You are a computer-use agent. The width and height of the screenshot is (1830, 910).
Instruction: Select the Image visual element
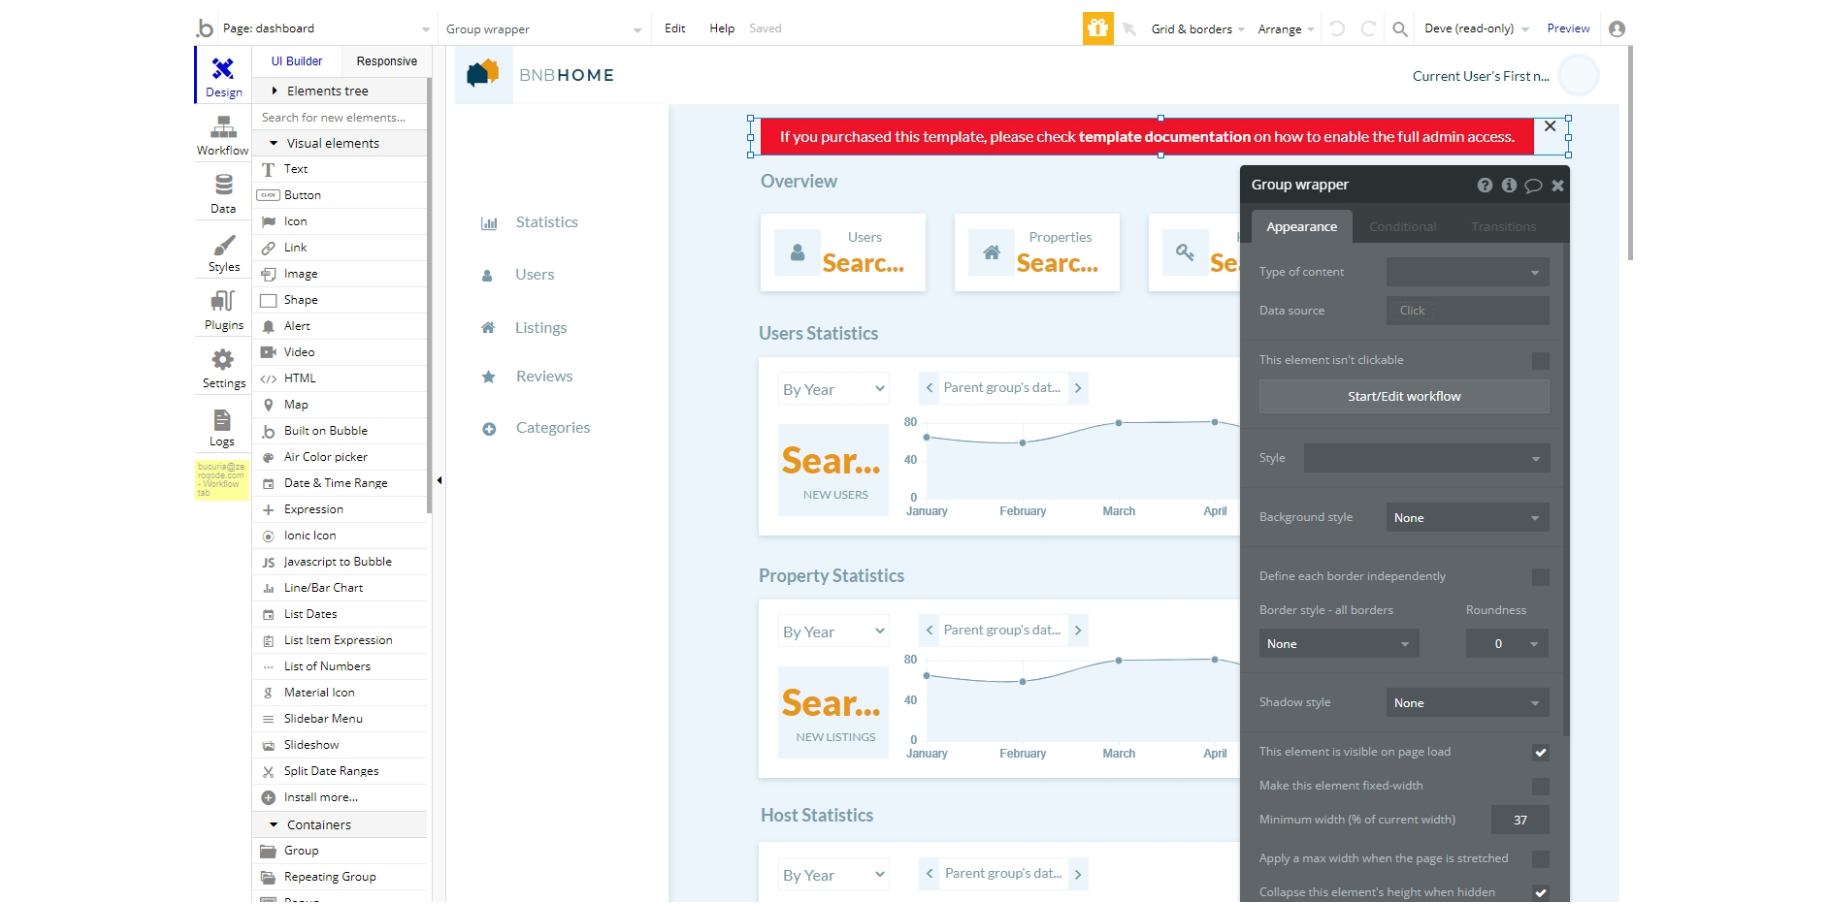[340, 274]
